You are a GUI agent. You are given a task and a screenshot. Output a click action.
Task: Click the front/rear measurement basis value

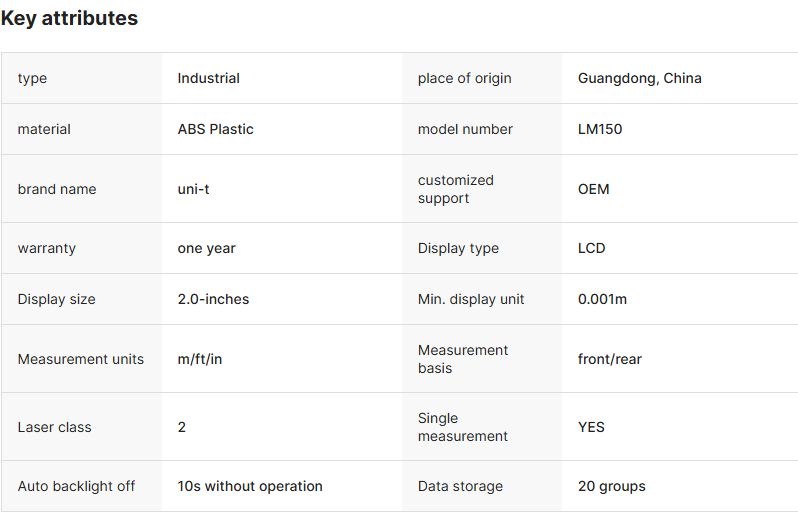click(609, 359)
